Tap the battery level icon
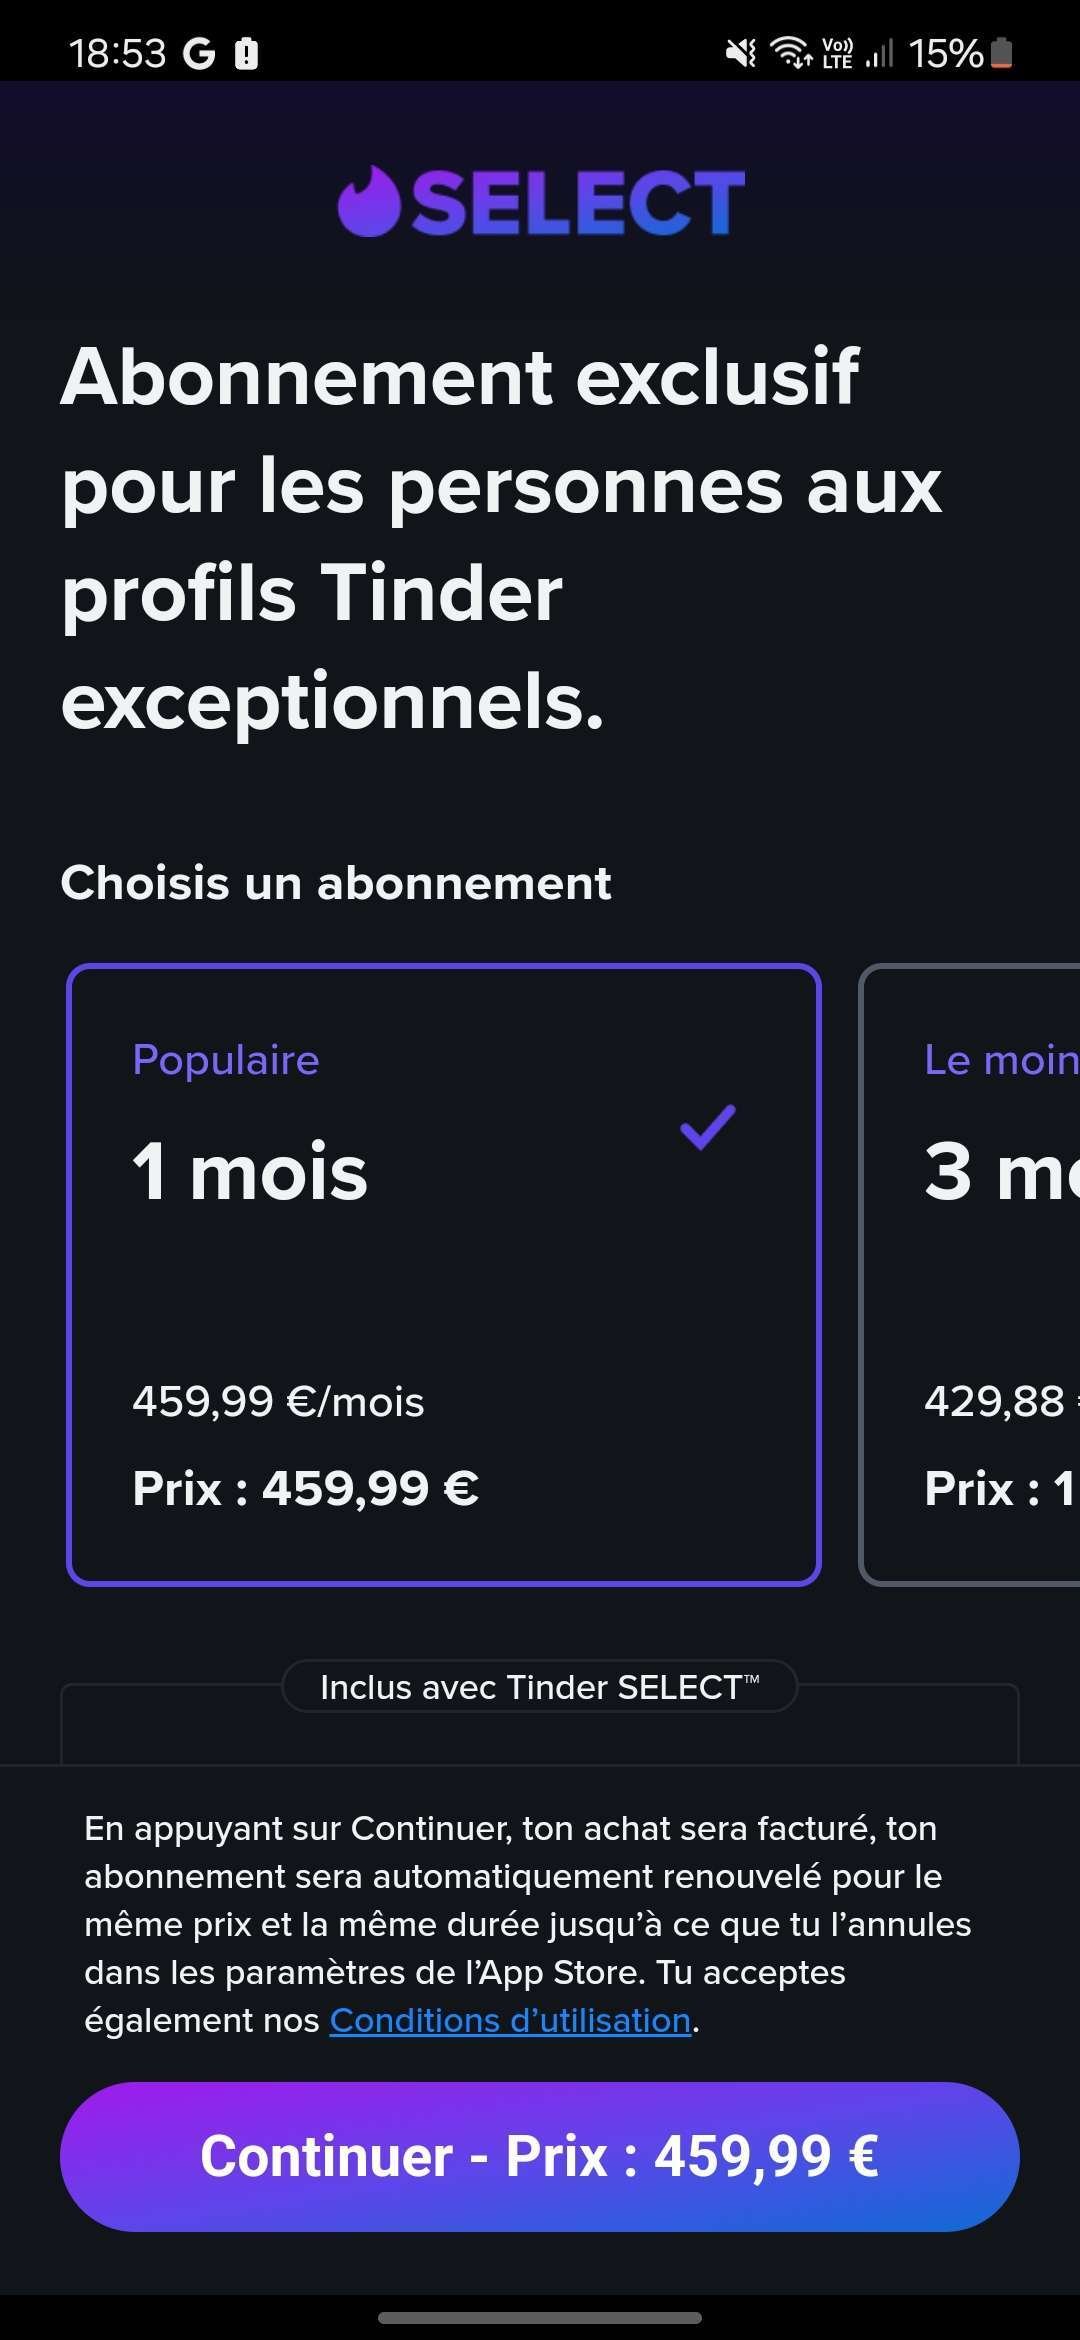 (x=1002, y=53)
